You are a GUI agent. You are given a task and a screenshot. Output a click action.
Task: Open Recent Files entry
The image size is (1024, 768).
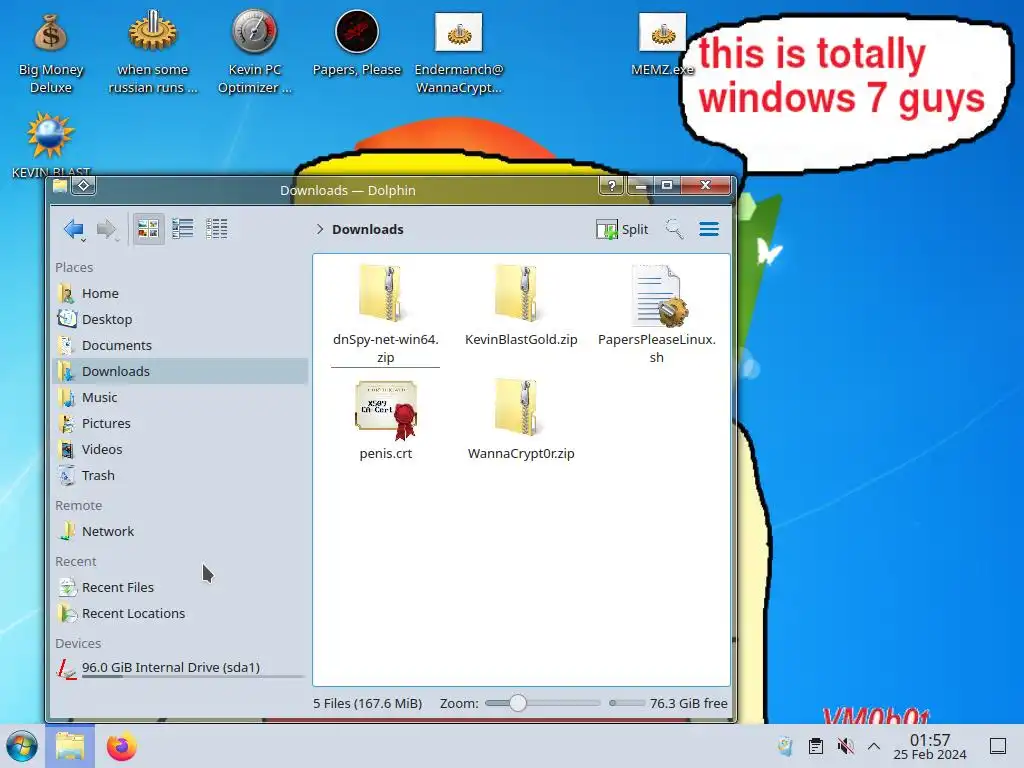tap(180, 587)
